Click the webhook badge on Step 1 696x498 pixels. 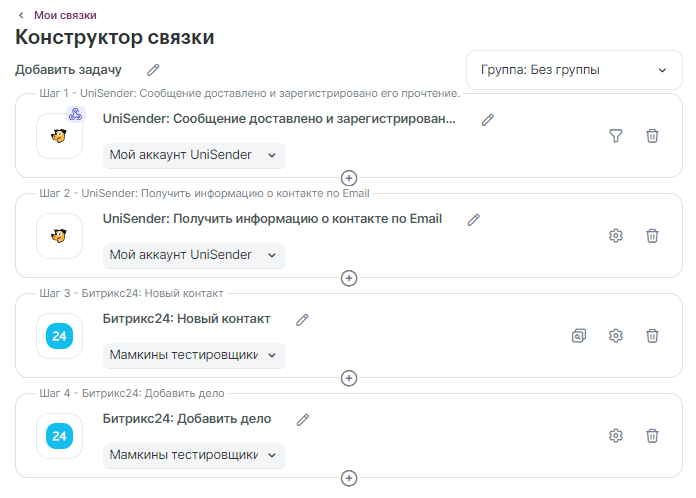pyautogui.click(x=76, y=115)
